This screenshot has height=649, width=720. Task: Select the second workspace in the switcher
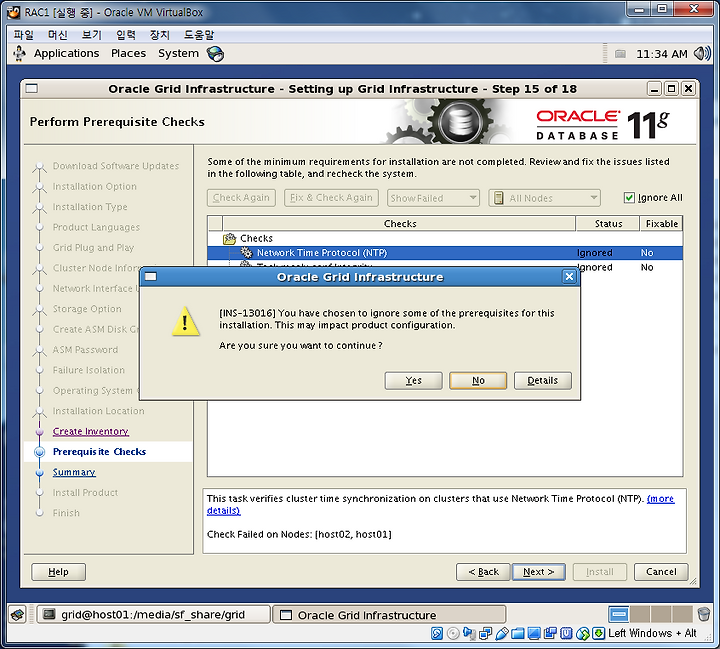pos(640,614)
